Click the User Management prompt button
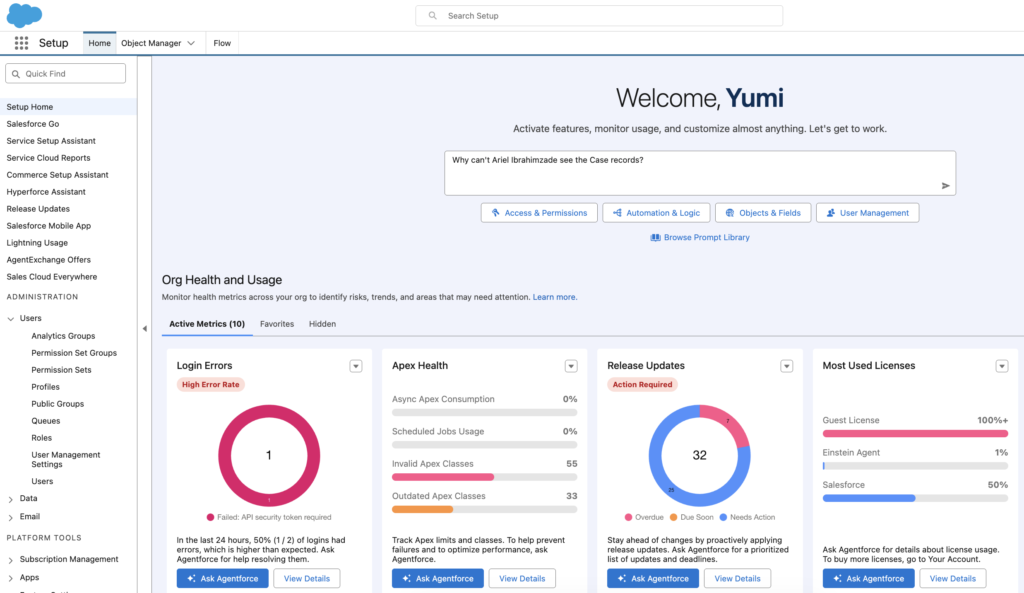The image size is (1024, 593). click(x=867, y=213)
